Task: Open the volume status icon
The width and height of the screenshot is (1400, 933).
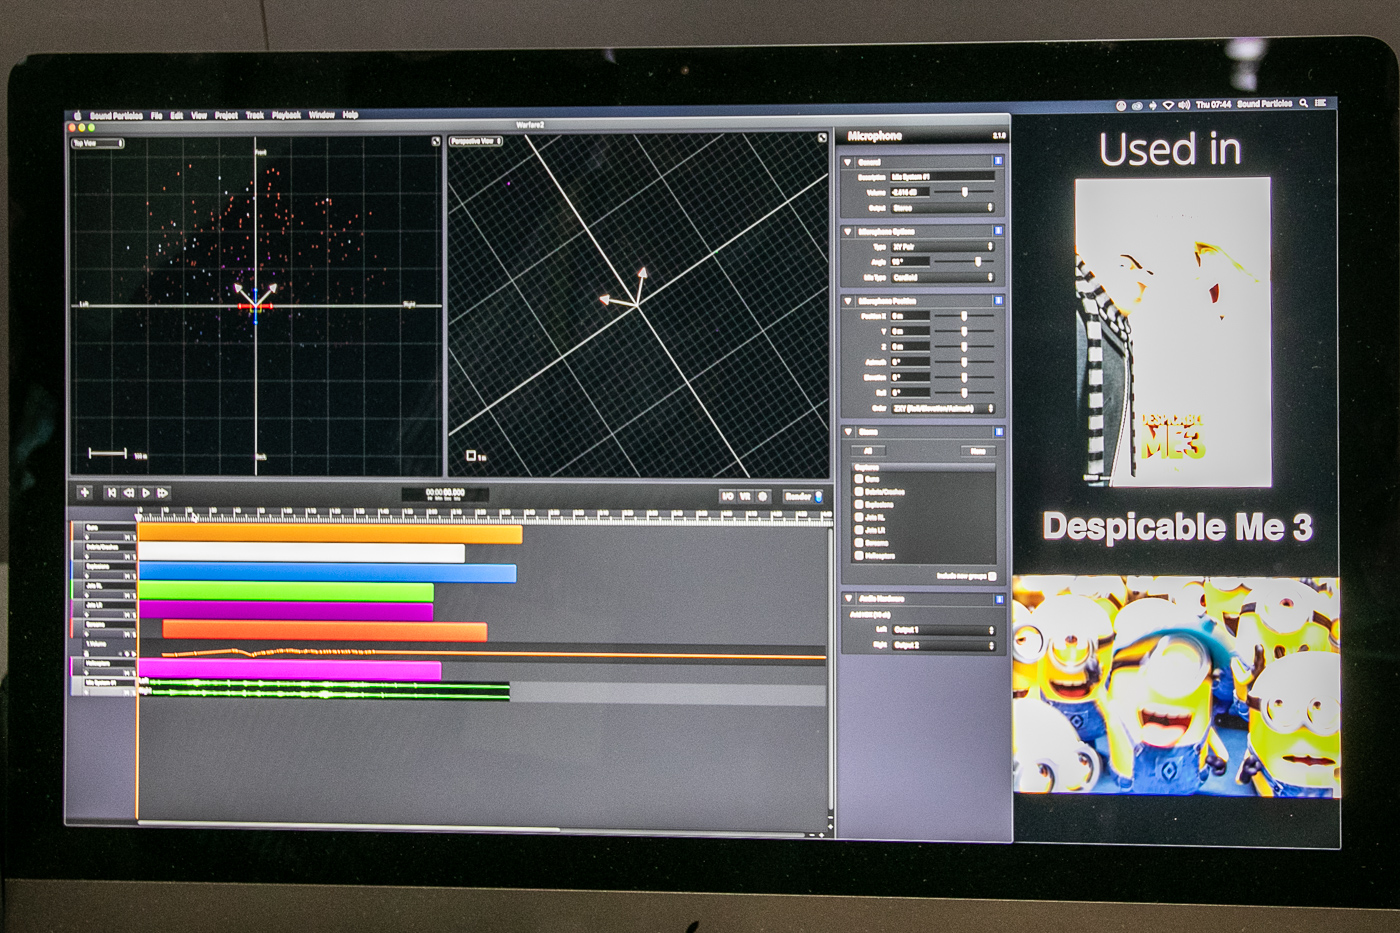Action: (x=1184, y=105)
